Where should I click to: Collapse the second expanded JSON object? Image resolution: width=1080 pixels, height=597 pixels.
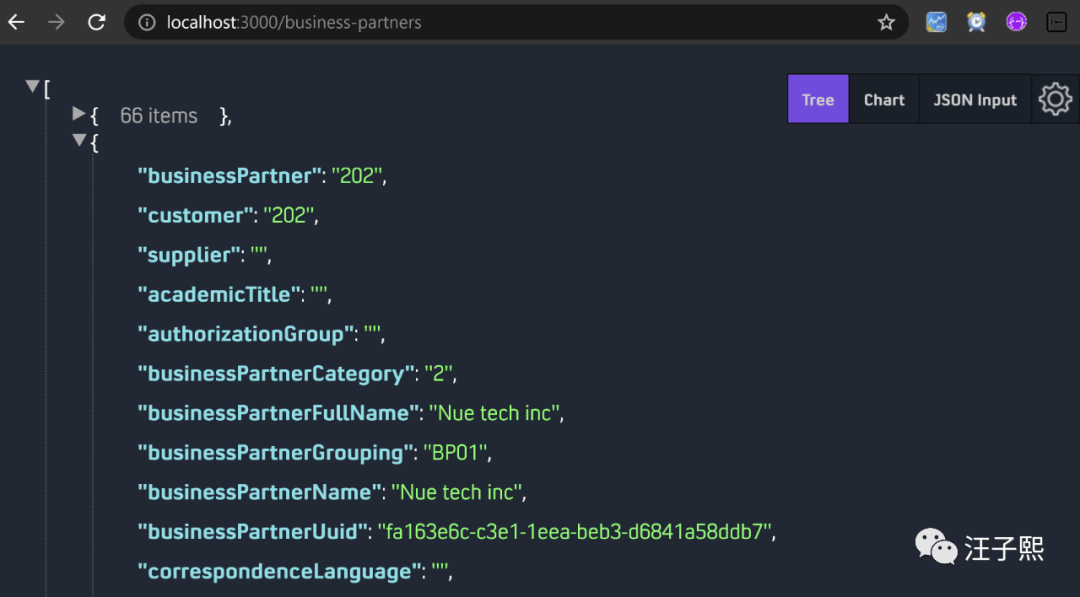coord(79,141)
